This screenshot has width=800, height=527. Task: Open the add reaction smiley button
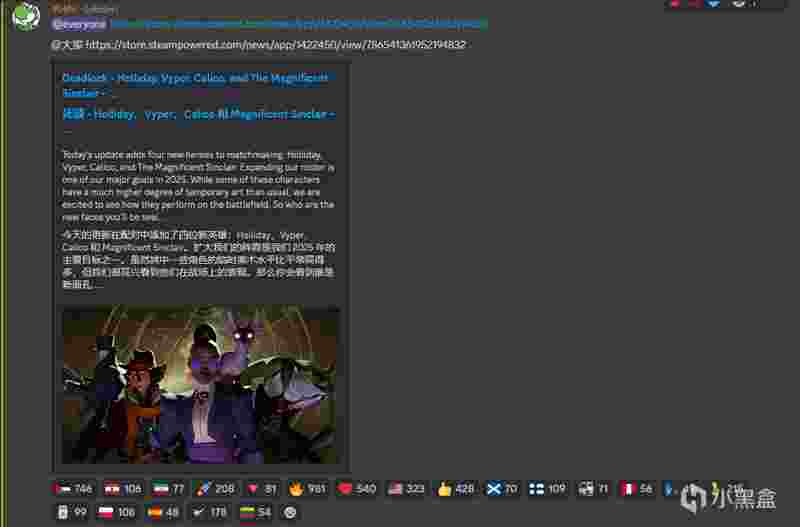[289, 512]
